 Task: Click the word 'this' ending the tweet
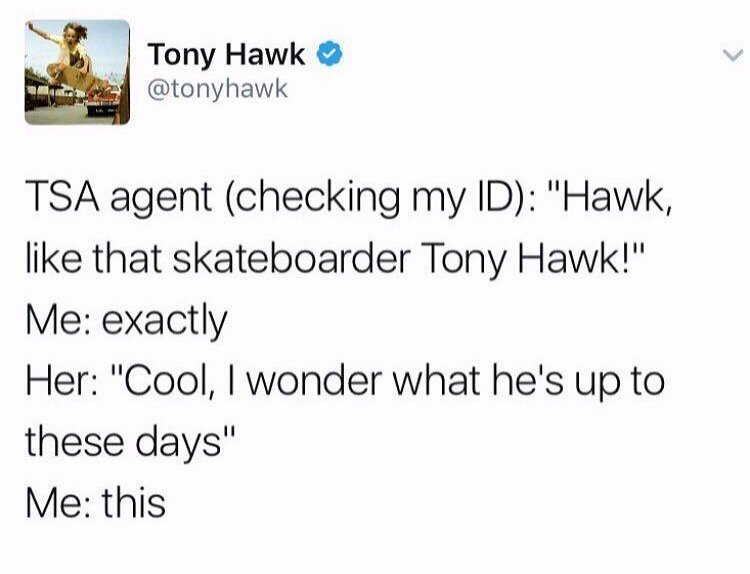[x=133, y=503]
